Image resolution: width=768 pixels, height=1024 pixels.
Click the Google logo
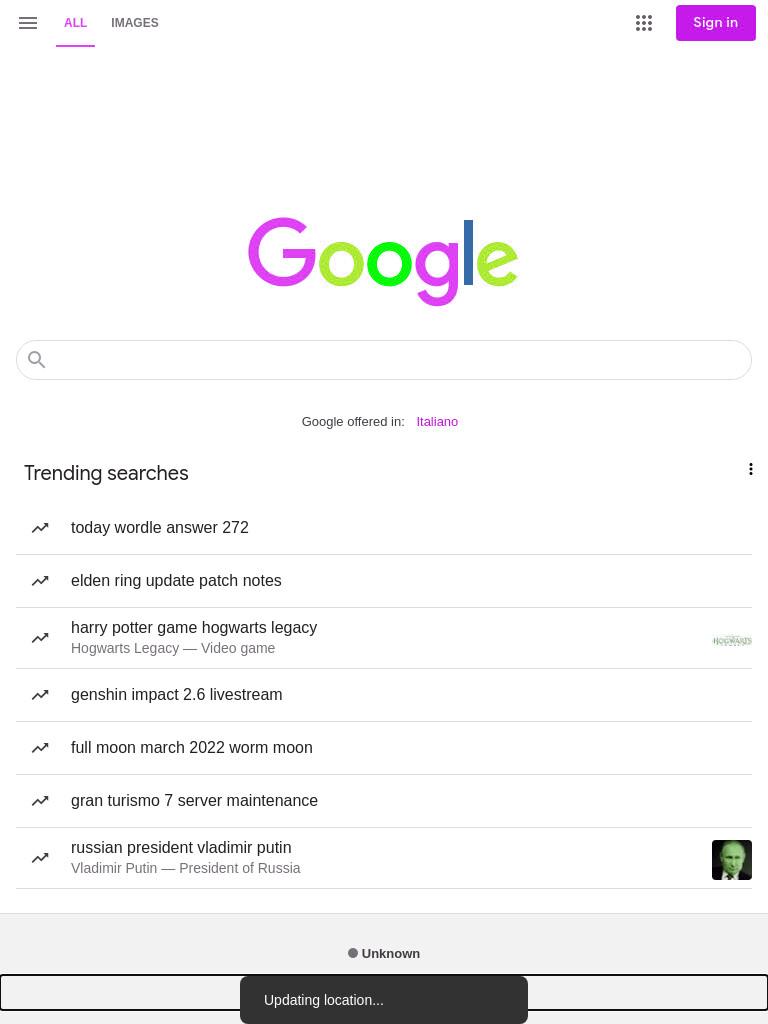[x=383, y=261]
